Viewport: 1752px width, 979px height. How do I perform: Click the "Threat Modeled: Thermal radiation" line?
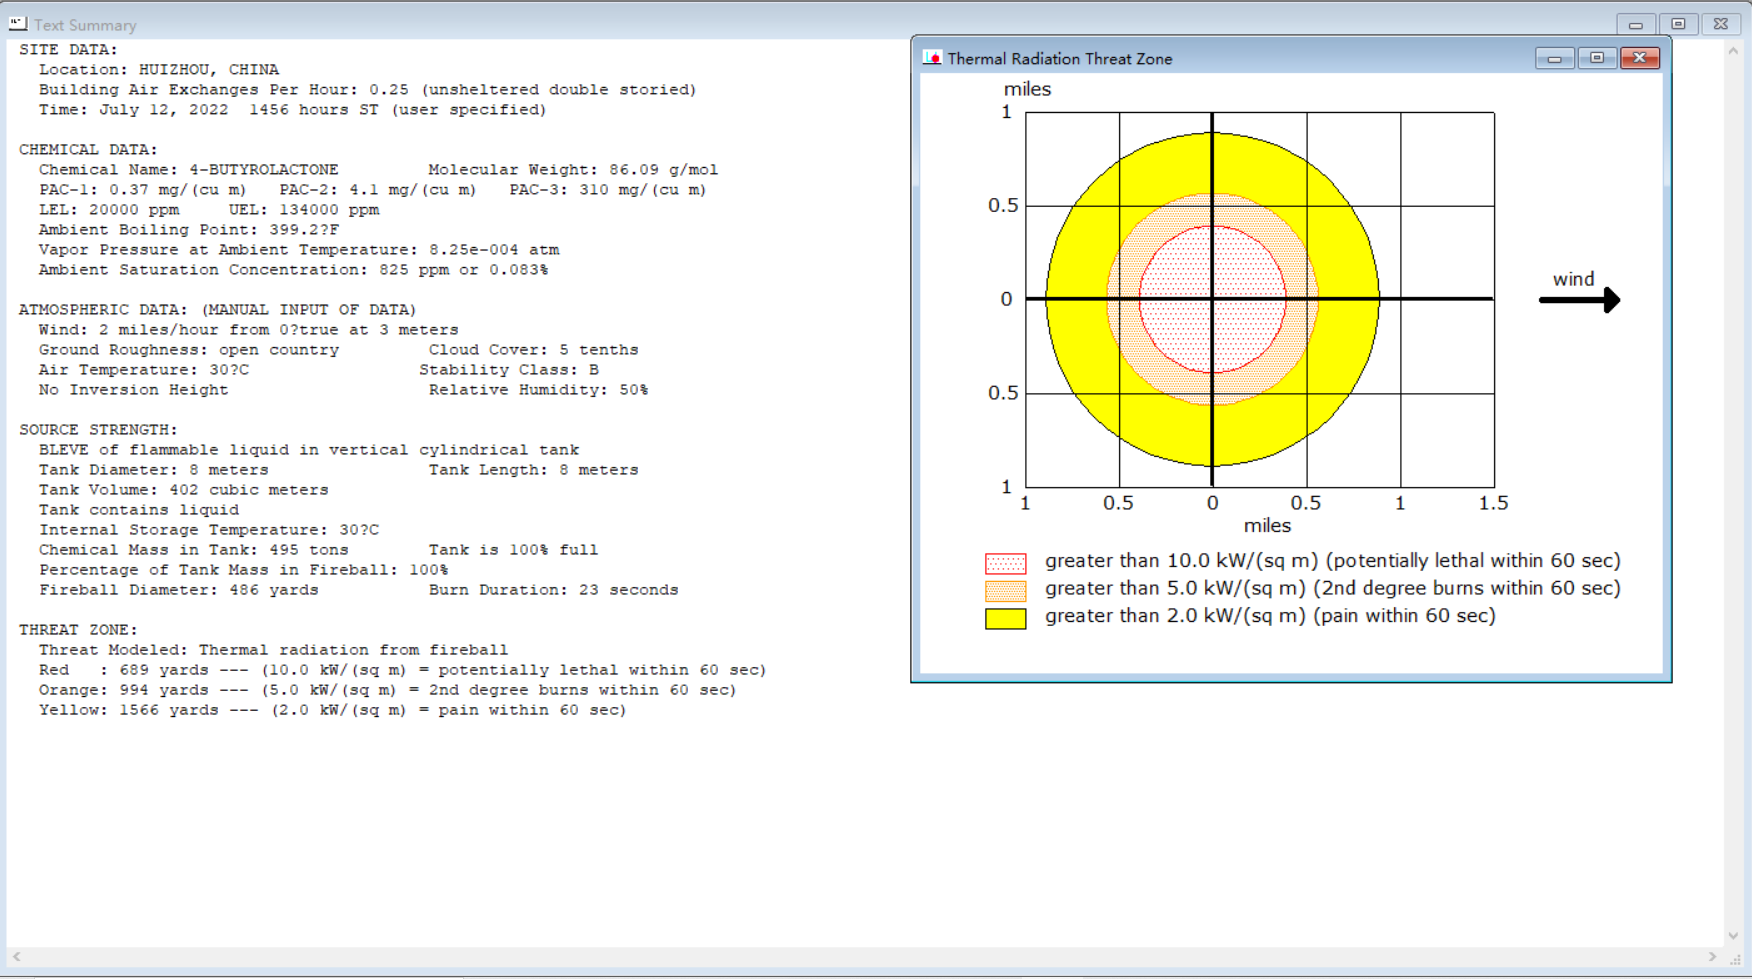point(273,650)
